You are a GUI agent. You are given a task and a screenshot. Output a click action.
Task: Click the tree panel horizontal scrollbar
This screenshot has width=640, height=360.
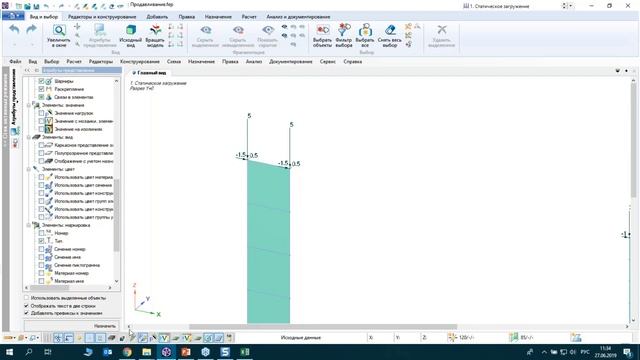coord(50,288)
